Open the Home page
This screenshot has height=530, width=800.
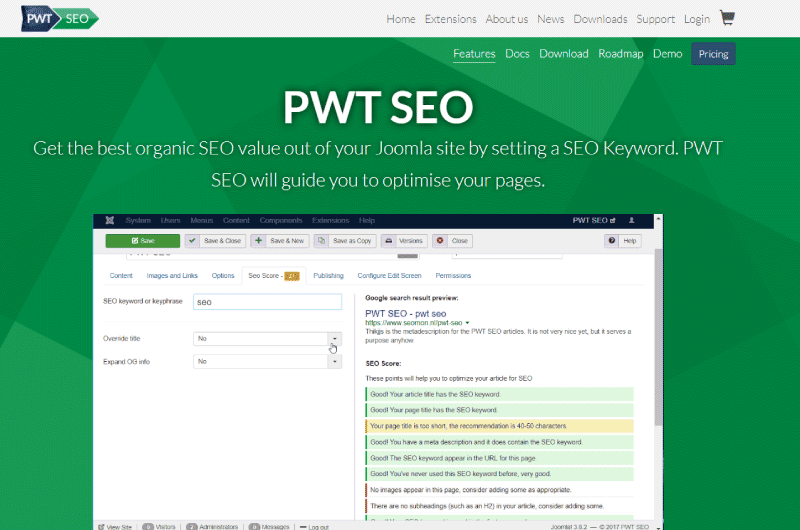pyautogui.click(x=401, y=19)
